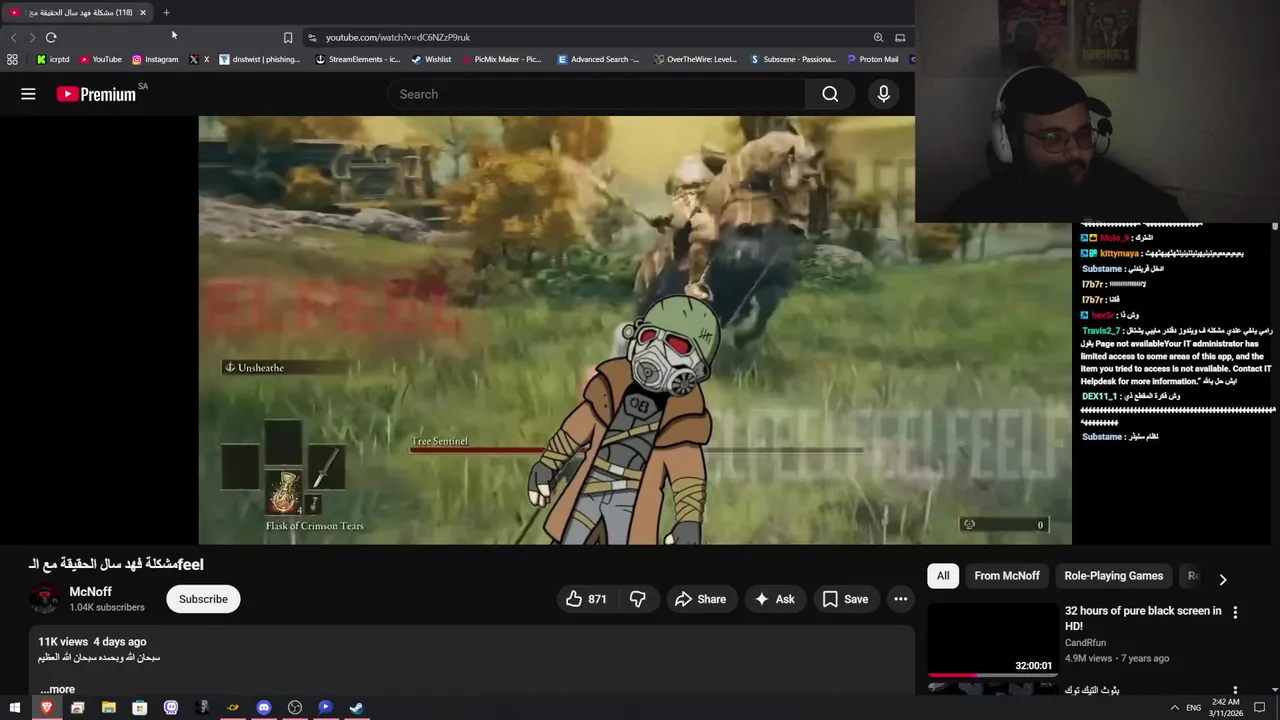Open the 32 hours of pure black screen title
Viewport: 1280px width, 720px height.
1143,618
